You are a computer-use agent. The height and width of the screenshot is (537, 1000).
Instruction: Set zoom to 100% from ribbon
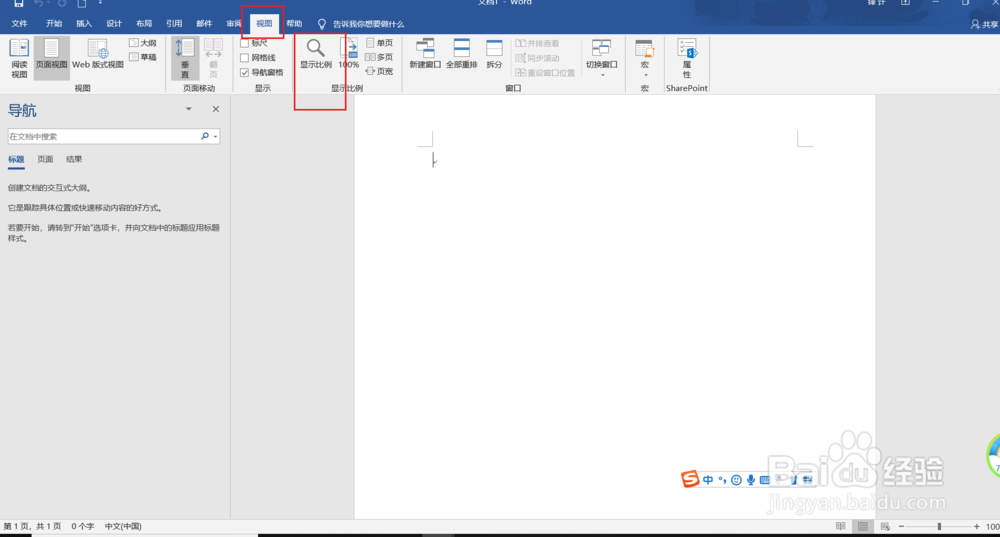coord(348,54)
